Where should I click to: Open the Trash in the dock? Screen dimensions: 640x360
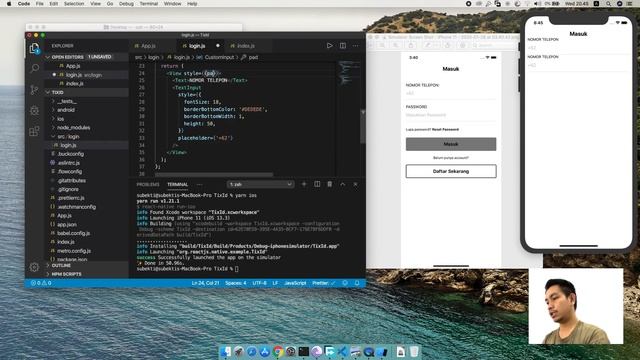click(x=414, y=351)
